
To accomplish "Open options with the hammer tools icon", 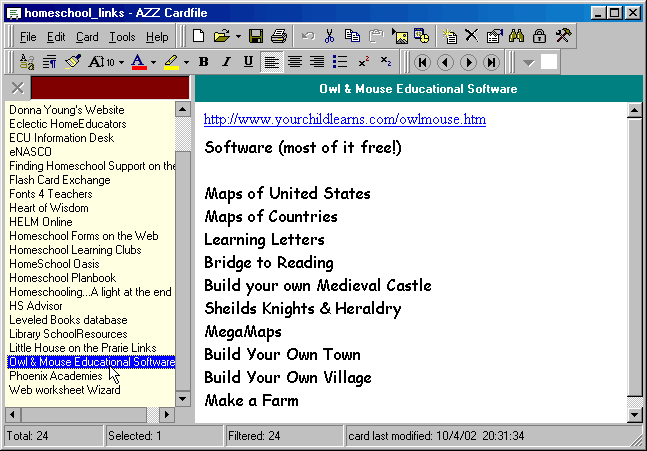I will click(x=563, y=36).
